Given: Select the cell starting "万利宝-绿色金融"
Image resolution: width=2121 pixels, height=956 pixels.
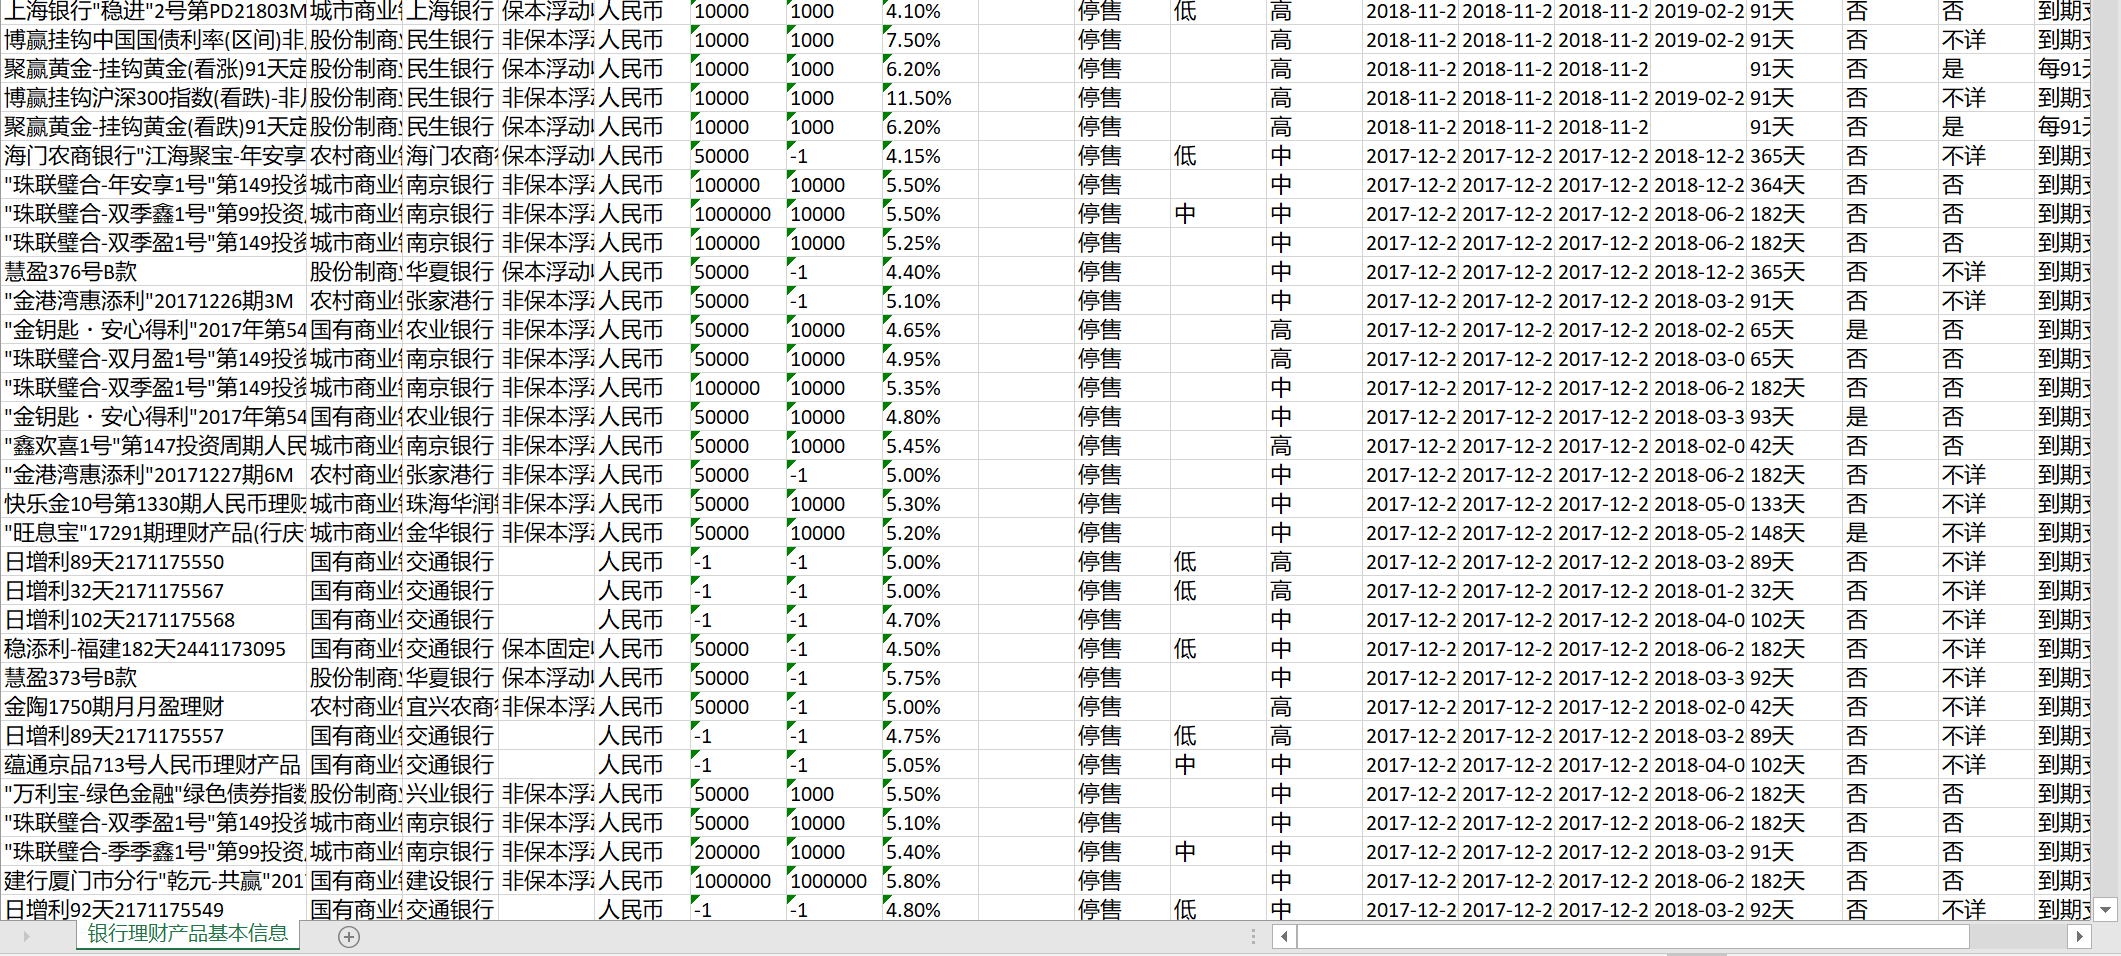Looking at the screenshot, I should (x=154, y=794).
